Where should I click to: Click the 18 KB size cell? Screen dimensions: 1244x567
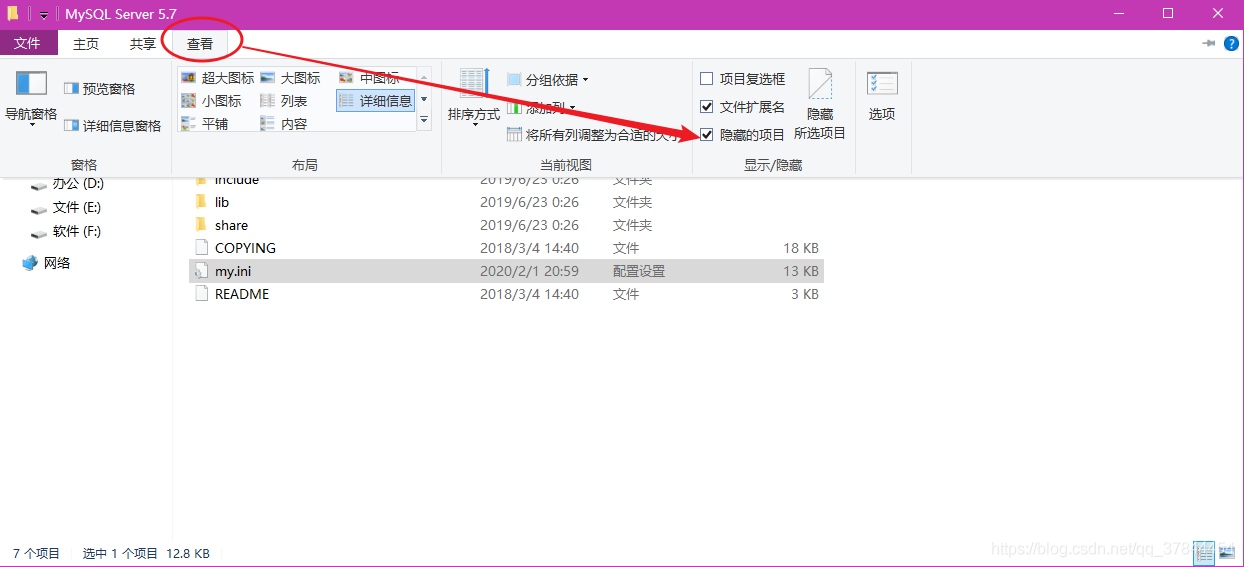(x=801, y=248)
